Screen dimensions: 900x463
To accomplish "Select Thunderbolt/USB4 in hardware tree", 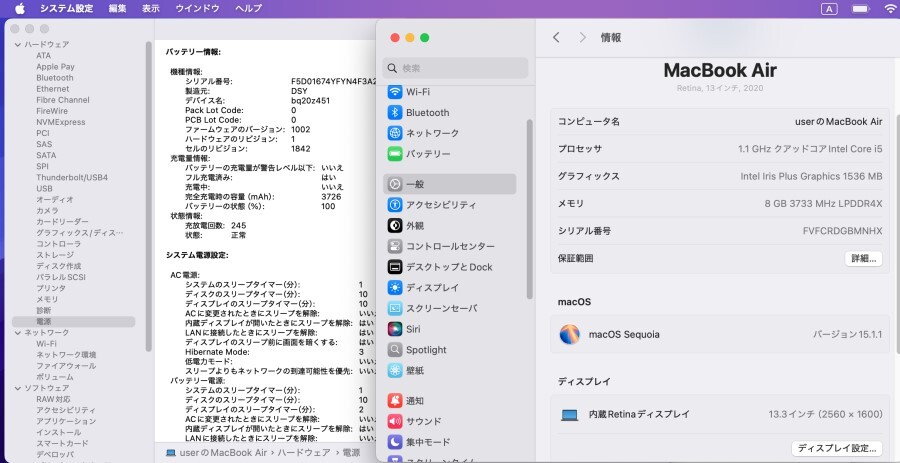I will pos(72,177).
